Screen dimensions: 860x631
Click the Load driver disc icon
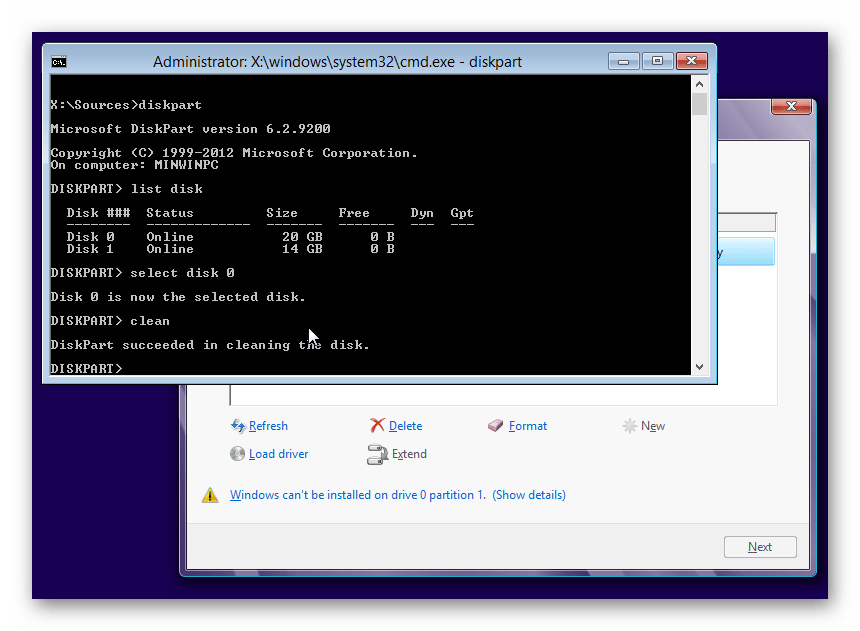[238, 454]
